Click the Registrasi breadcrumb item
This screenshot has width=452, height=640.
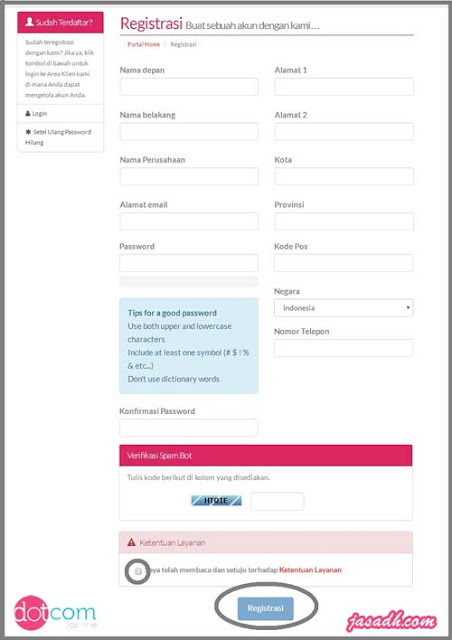pos(183,44)
